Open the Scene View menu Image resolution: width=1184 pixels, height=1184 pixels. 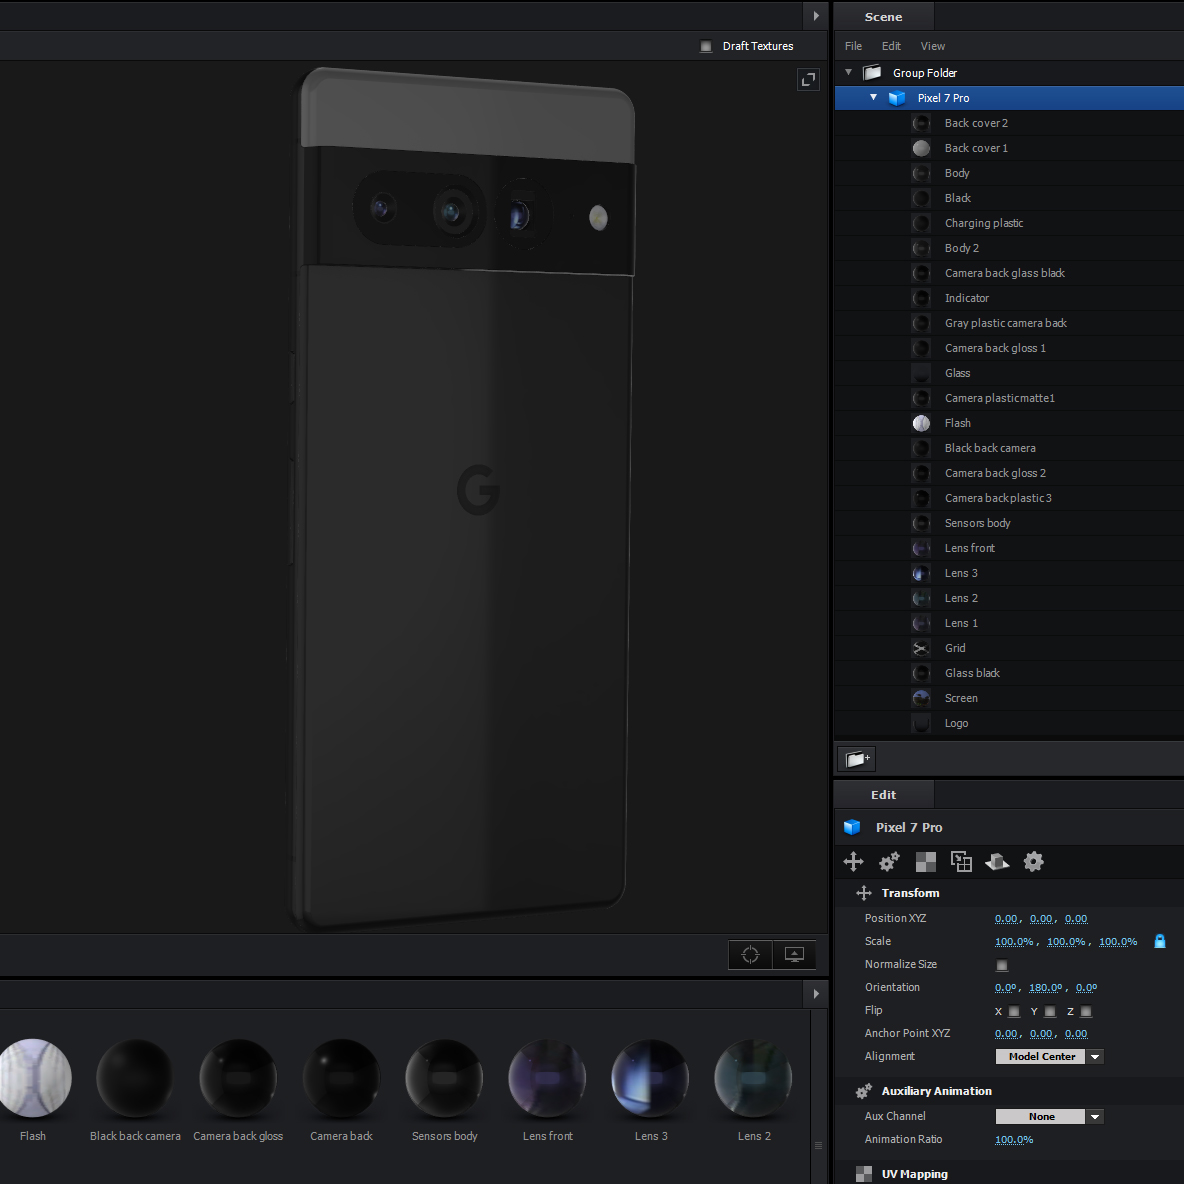pyautogui.click(x=933, y=46)
